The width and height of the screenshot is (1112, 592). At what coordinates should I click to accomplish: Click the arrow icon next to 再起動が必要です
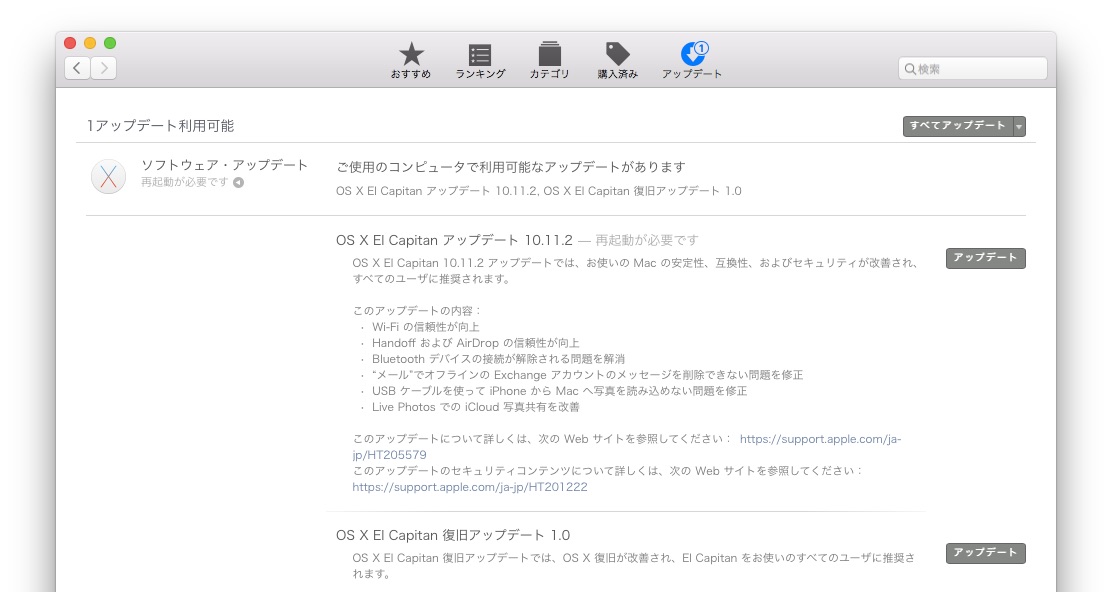238,183
